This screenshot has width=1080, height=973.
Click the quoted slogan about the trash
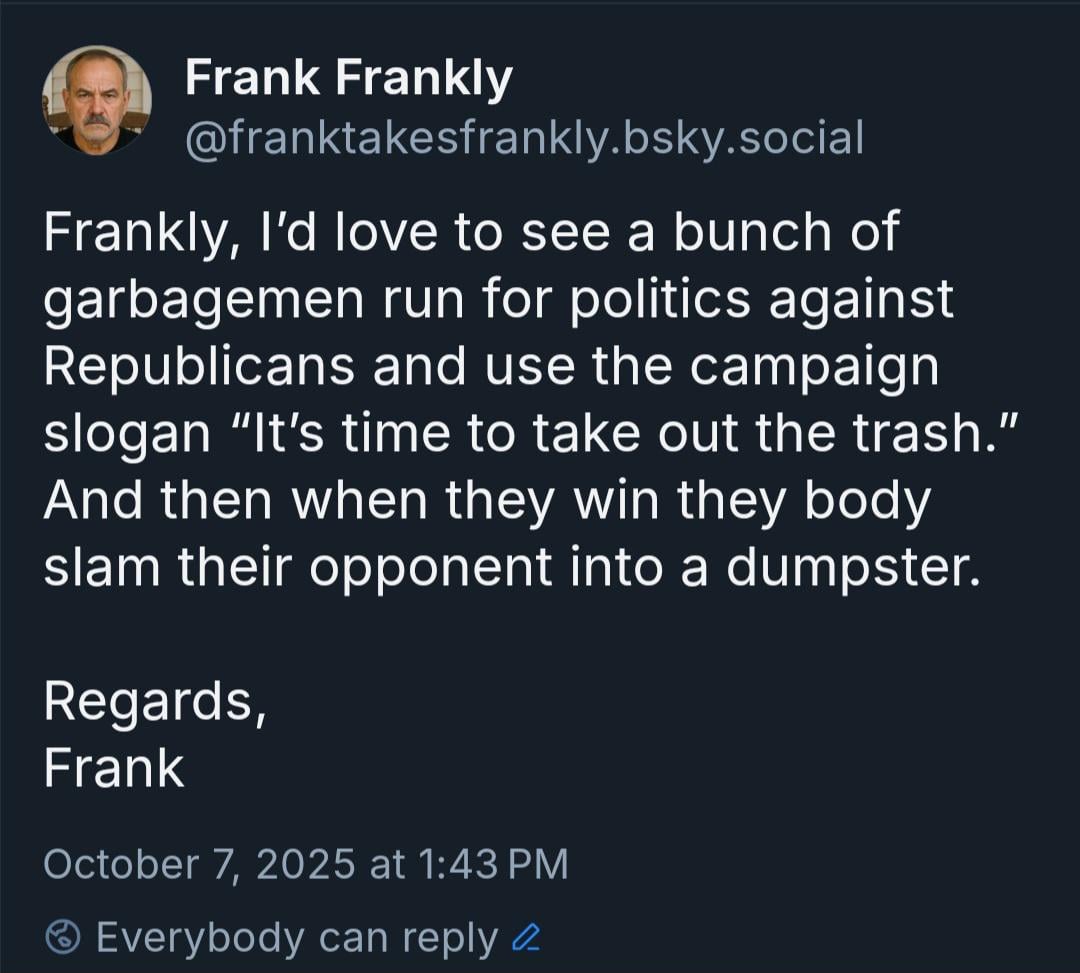click(603, 434)
